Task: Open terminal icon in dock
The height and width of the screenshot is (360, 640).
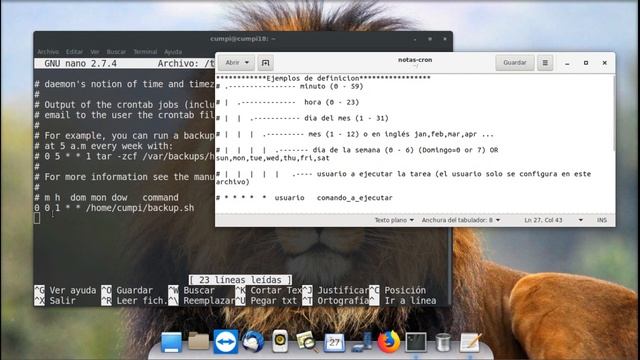Action: coord(416,342)
